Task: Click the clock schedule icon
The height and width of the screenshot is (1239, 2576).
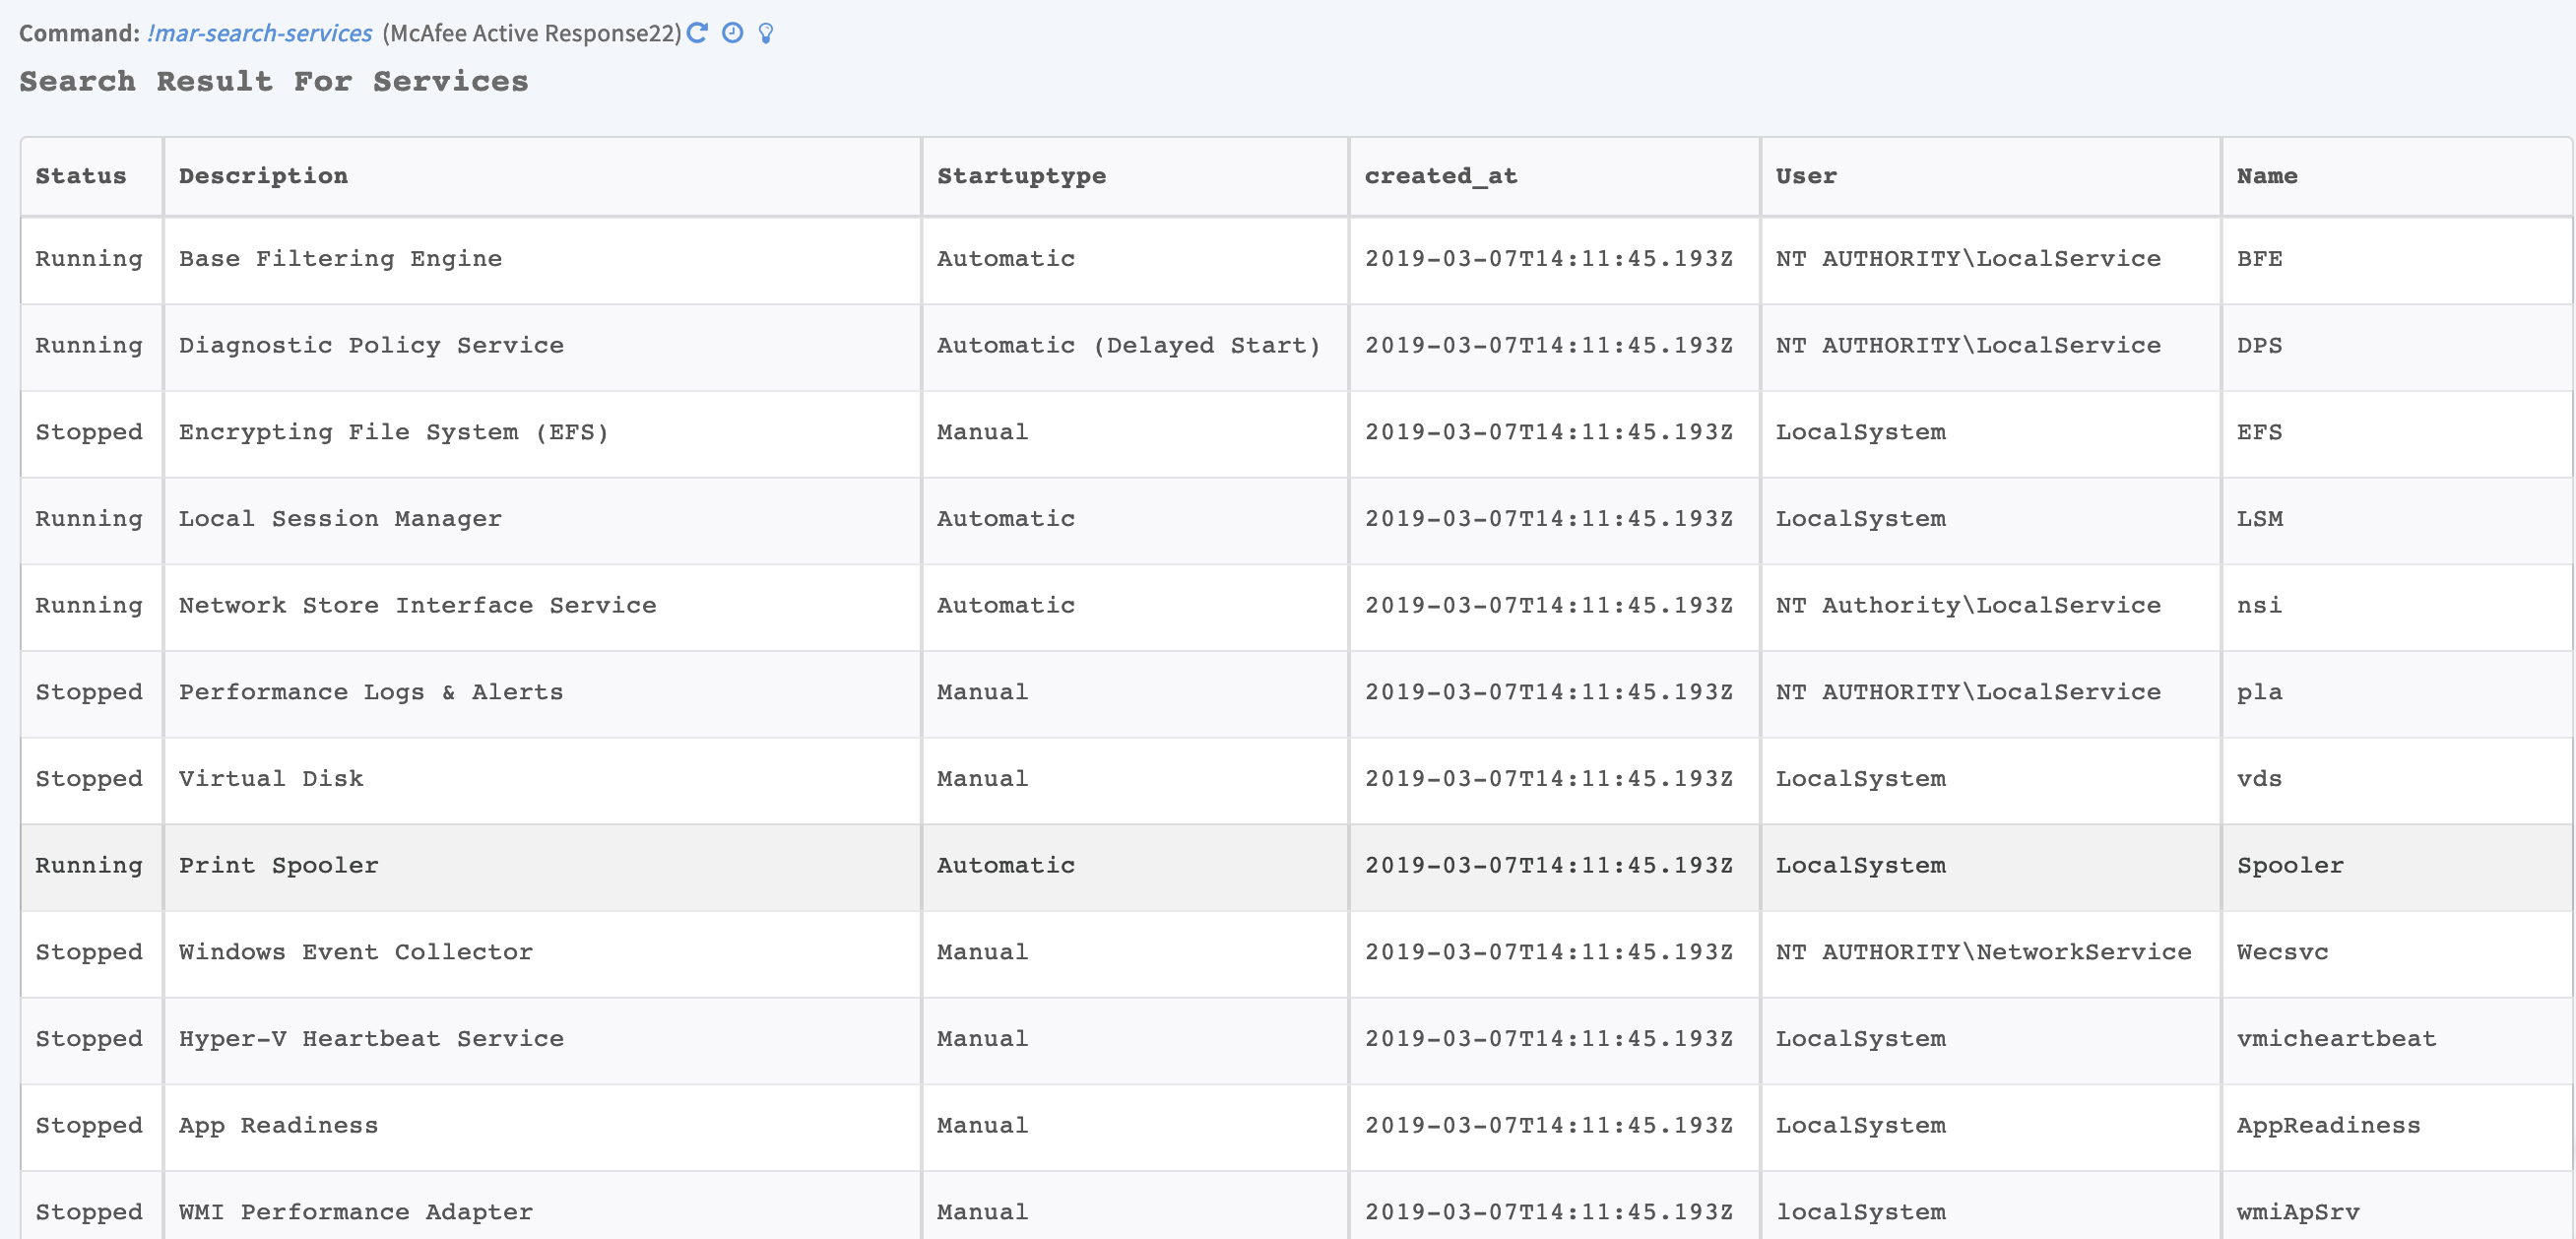Action: [x=732, y=33]
